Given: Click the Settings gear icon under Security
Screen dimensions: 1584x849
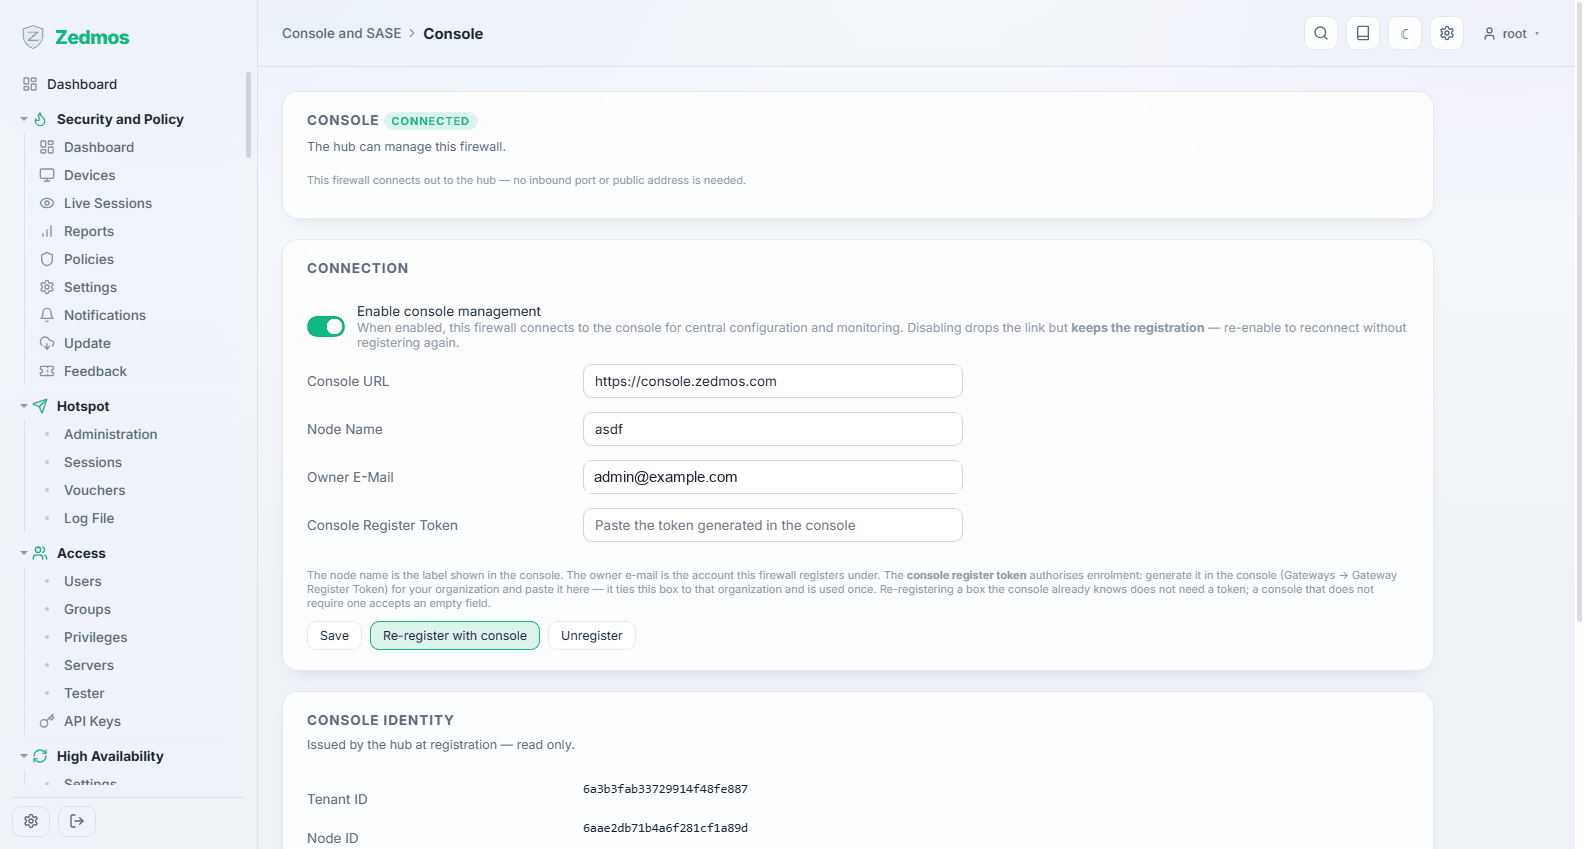Looking at the screenshot, I should [x=47, y=287].
